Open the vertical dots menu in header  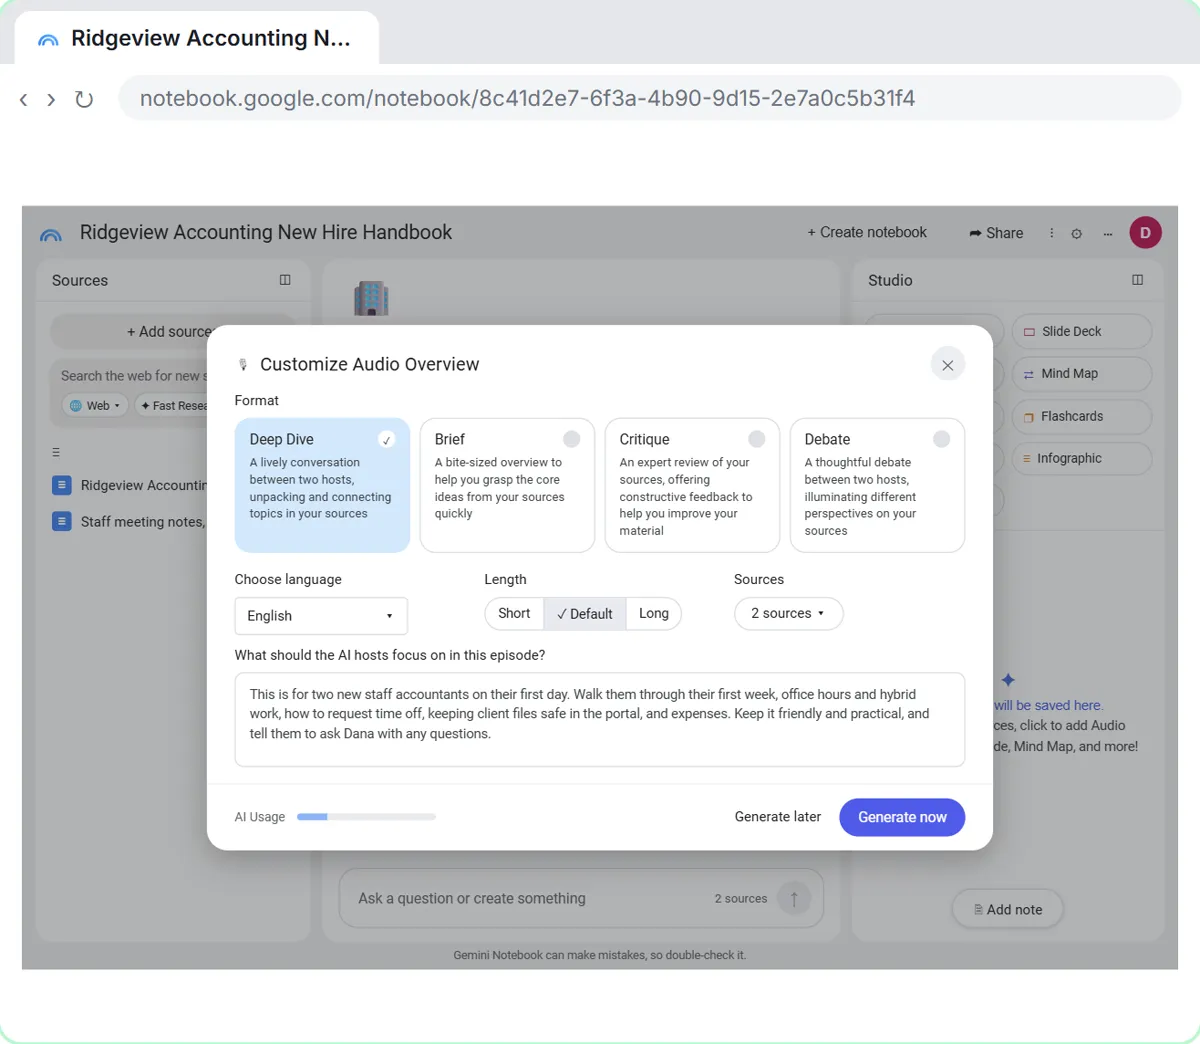tap(1051, 233)
